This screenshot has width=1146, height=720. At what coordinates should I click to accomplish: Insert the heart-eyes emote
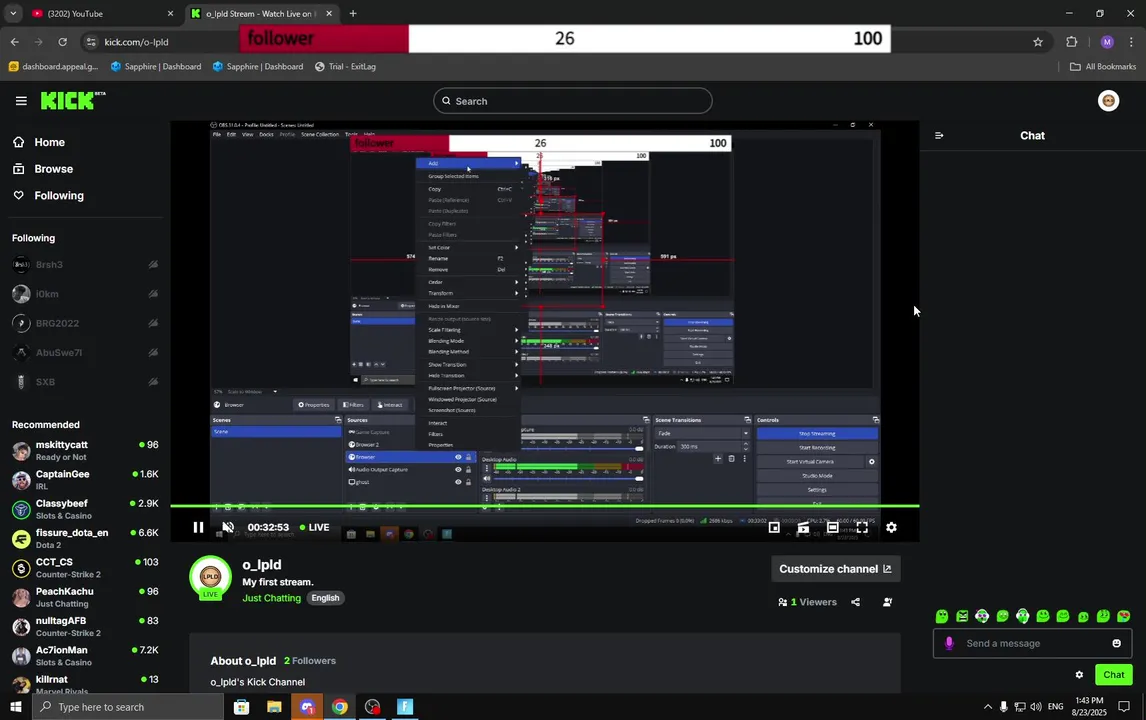[x=1123, y=616]
